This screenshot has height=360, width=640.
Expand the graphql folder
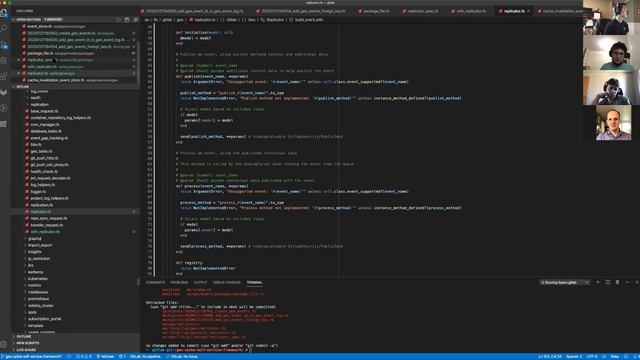point(34,238)
